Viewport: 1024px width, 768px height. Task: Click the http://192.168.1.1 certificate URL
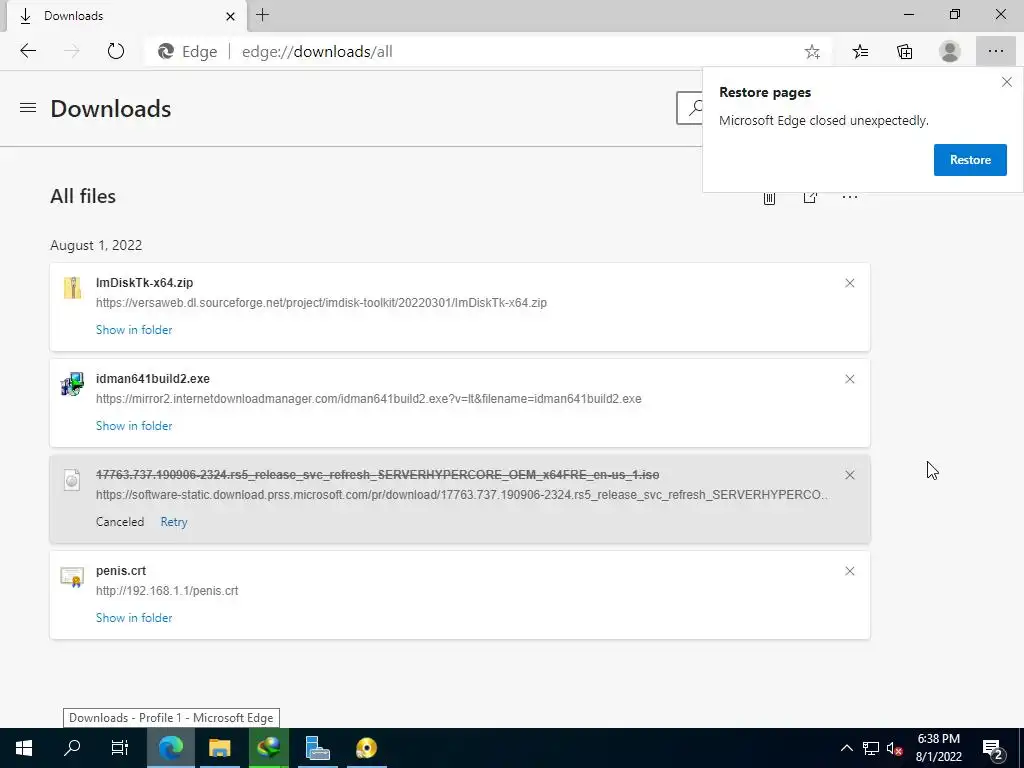pos(167,590)
